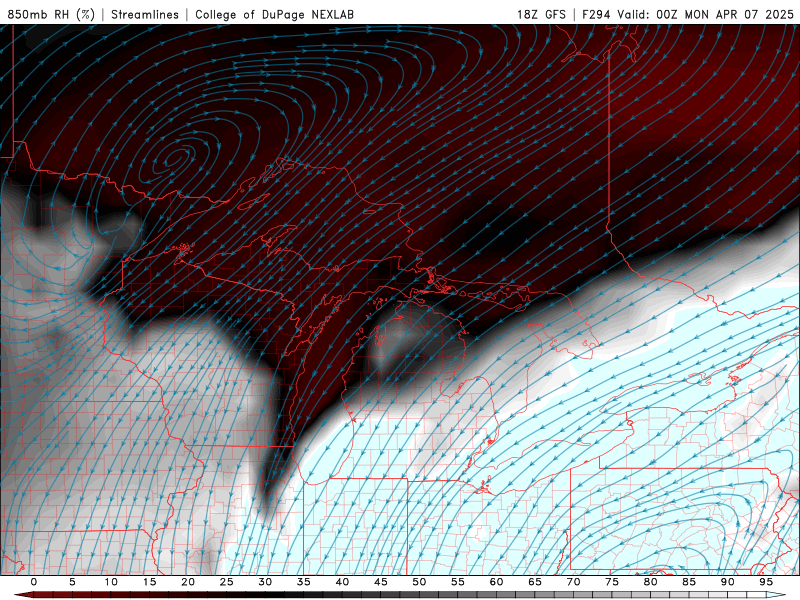Select the "15" label on color scale
800x600 pixels.
pos(149,582)
